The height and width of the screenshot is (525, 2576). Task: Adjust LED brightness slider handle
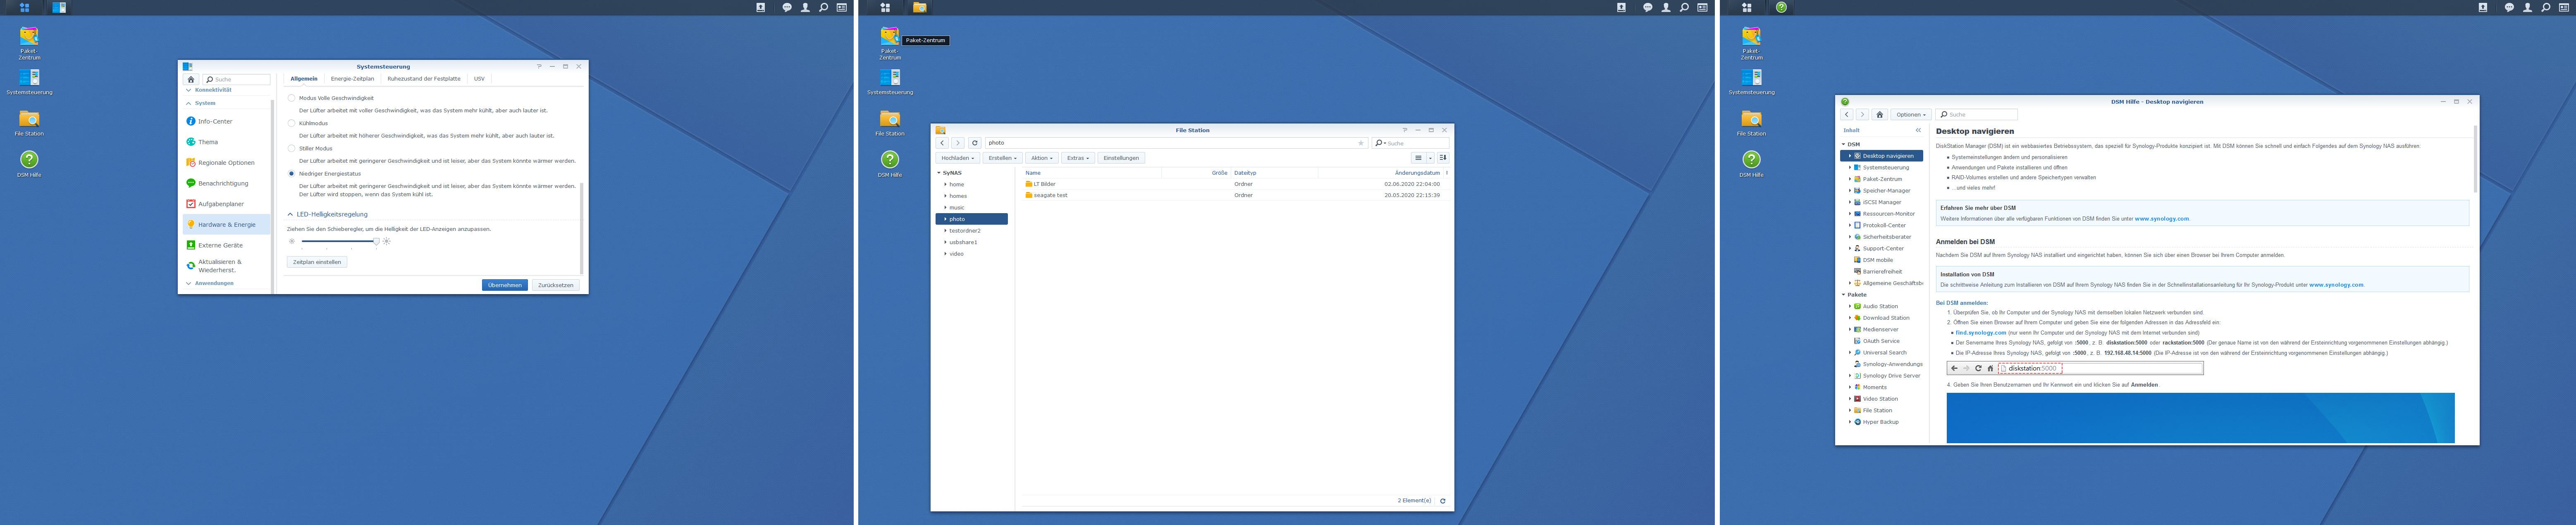pyautogui.click(x=376, y=241)
